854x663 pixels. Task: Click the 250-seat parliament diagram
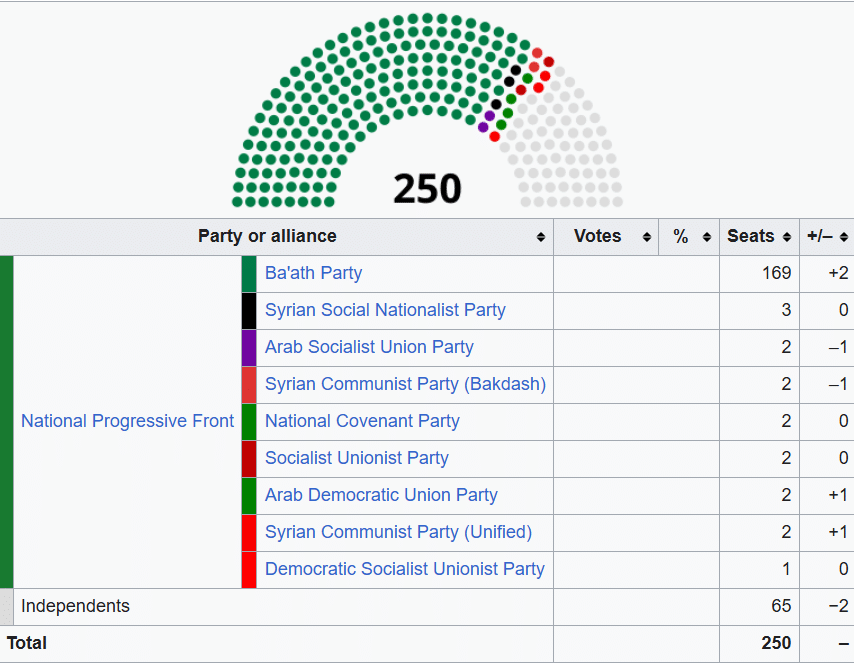click(427, 110)
